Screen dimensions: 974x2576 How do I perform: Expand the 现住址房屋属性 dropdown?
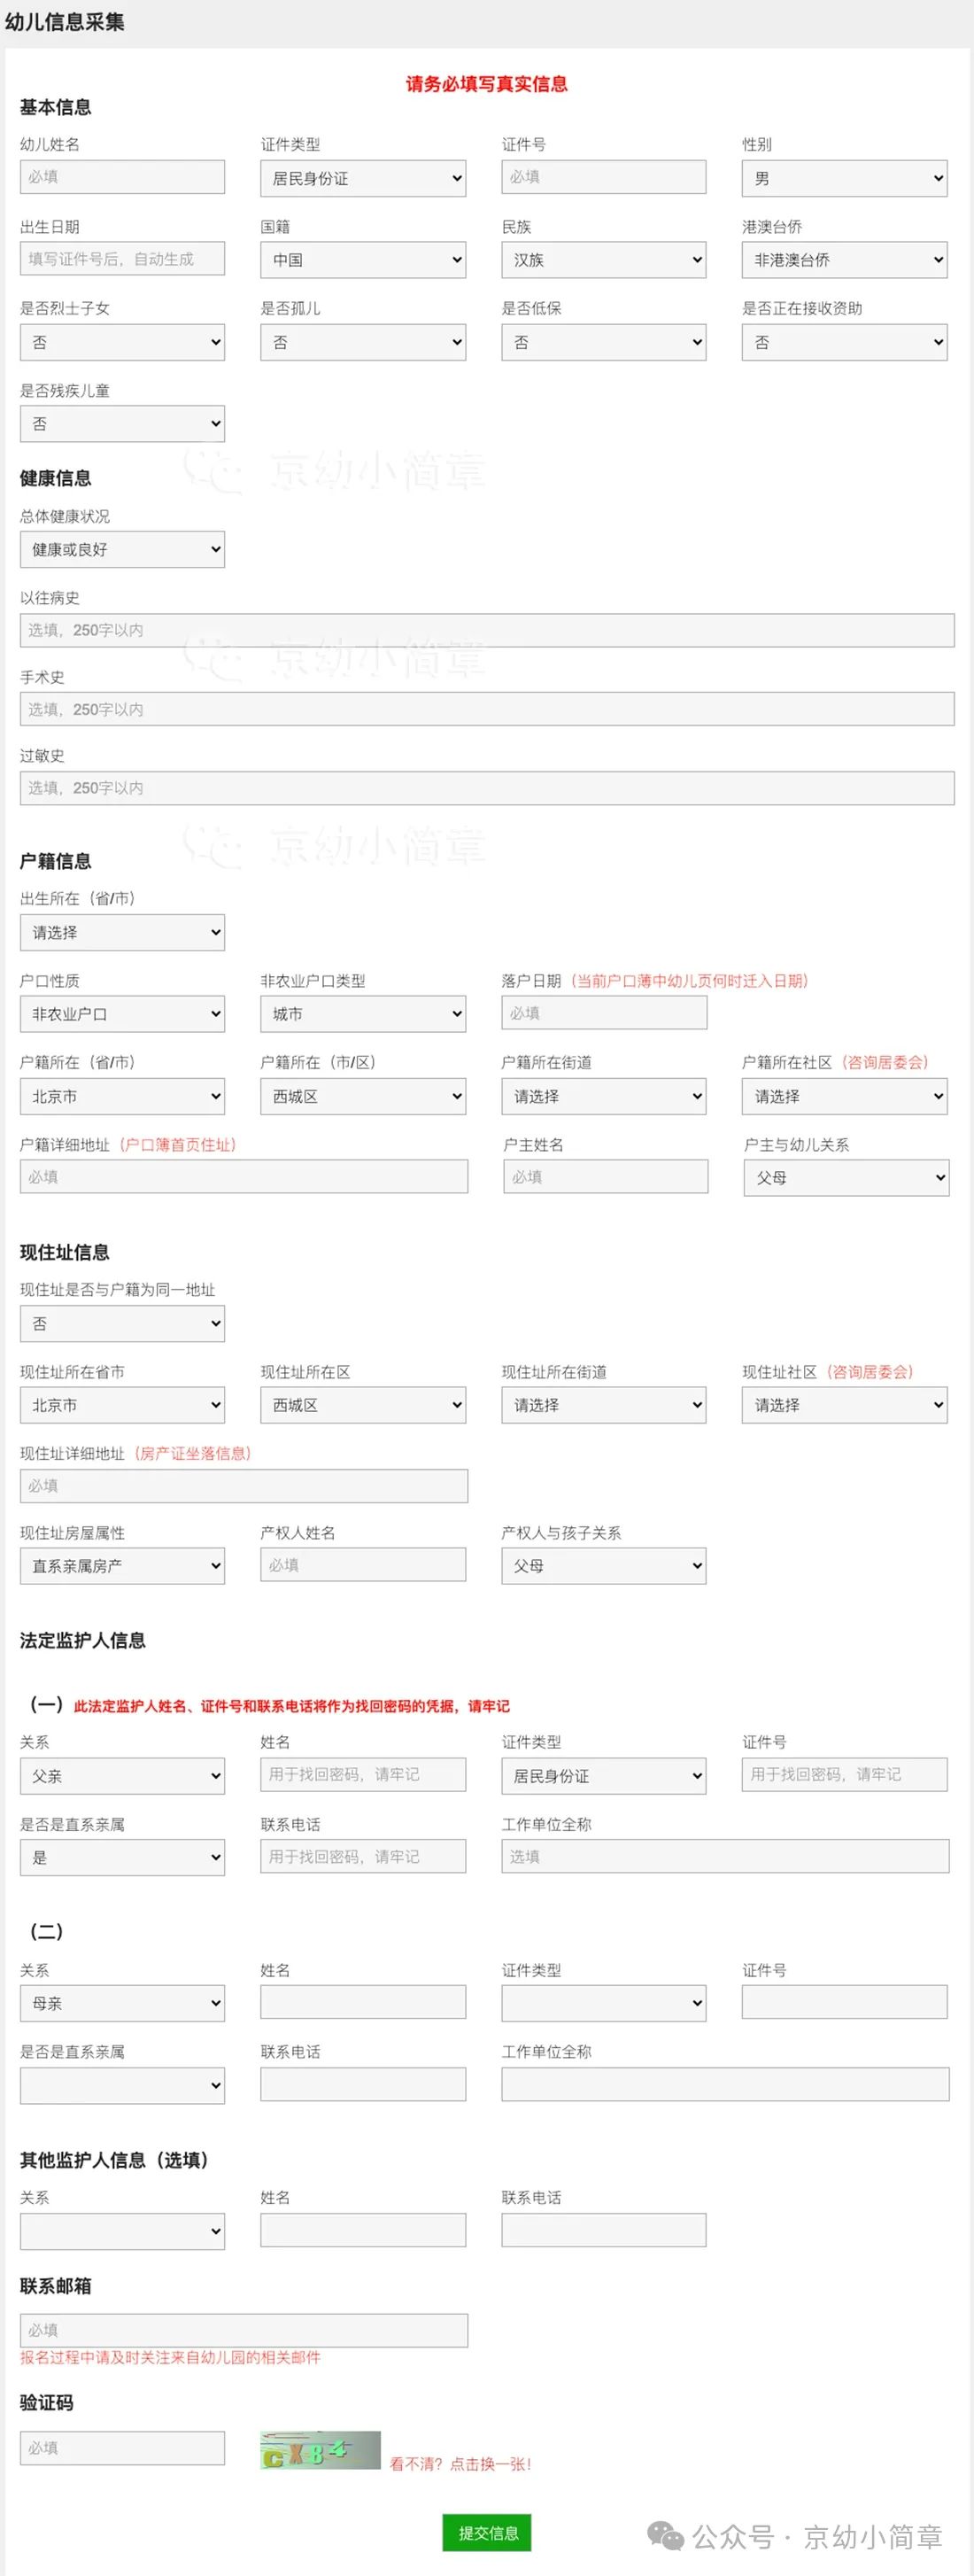tap(122, 1566)
